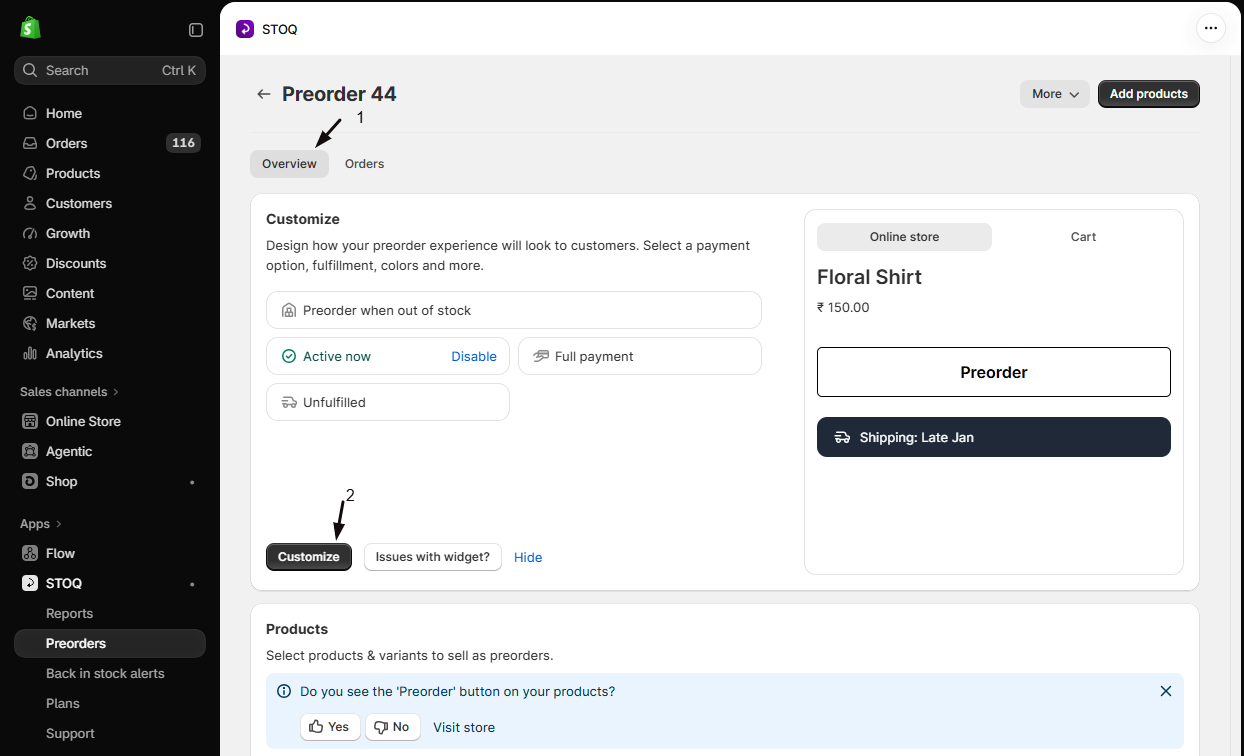Go back using the arrow beside Preorder 44

pos(264,94)
